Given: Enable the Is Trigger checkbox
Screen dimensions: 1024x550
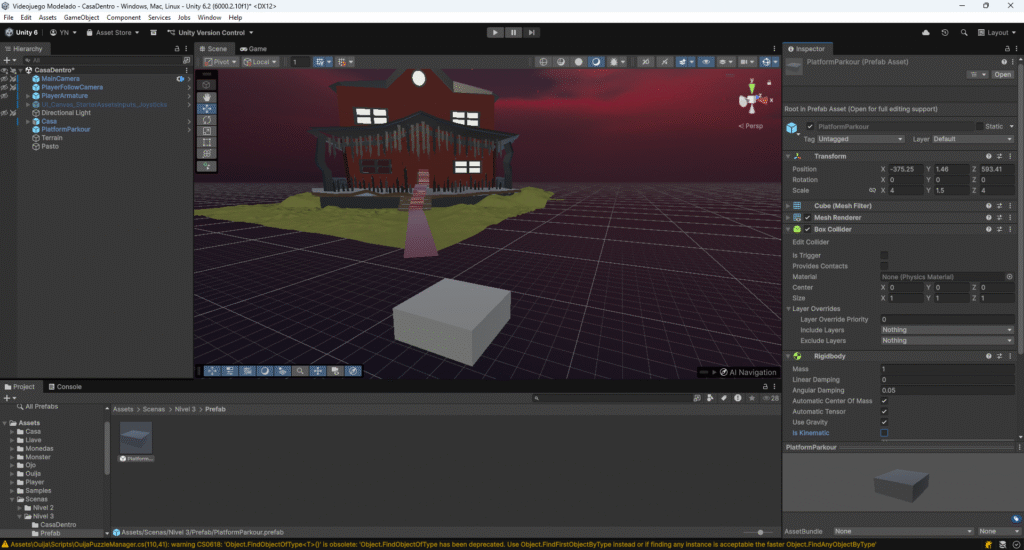Looking at the screenshot, I should click(884, 255).
